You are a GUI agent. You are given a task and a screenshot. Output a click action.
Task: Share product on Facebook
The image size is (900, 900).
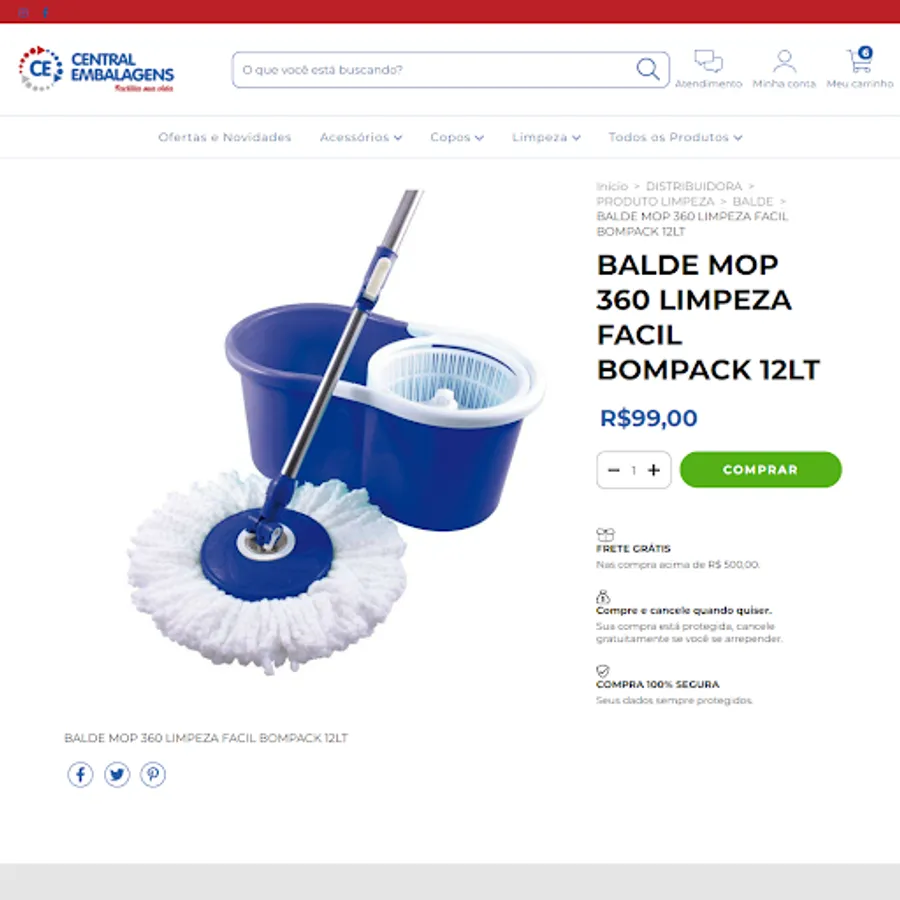coord(80,775)
